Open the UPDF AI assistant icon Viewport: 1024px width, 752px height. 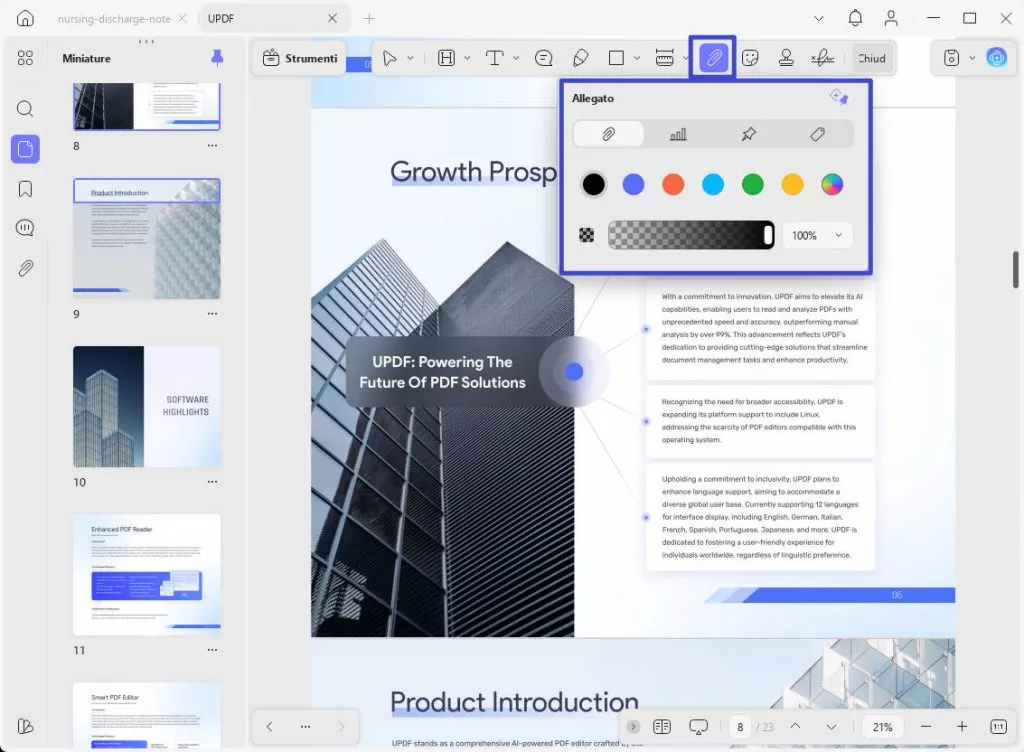tap(997, 58)
